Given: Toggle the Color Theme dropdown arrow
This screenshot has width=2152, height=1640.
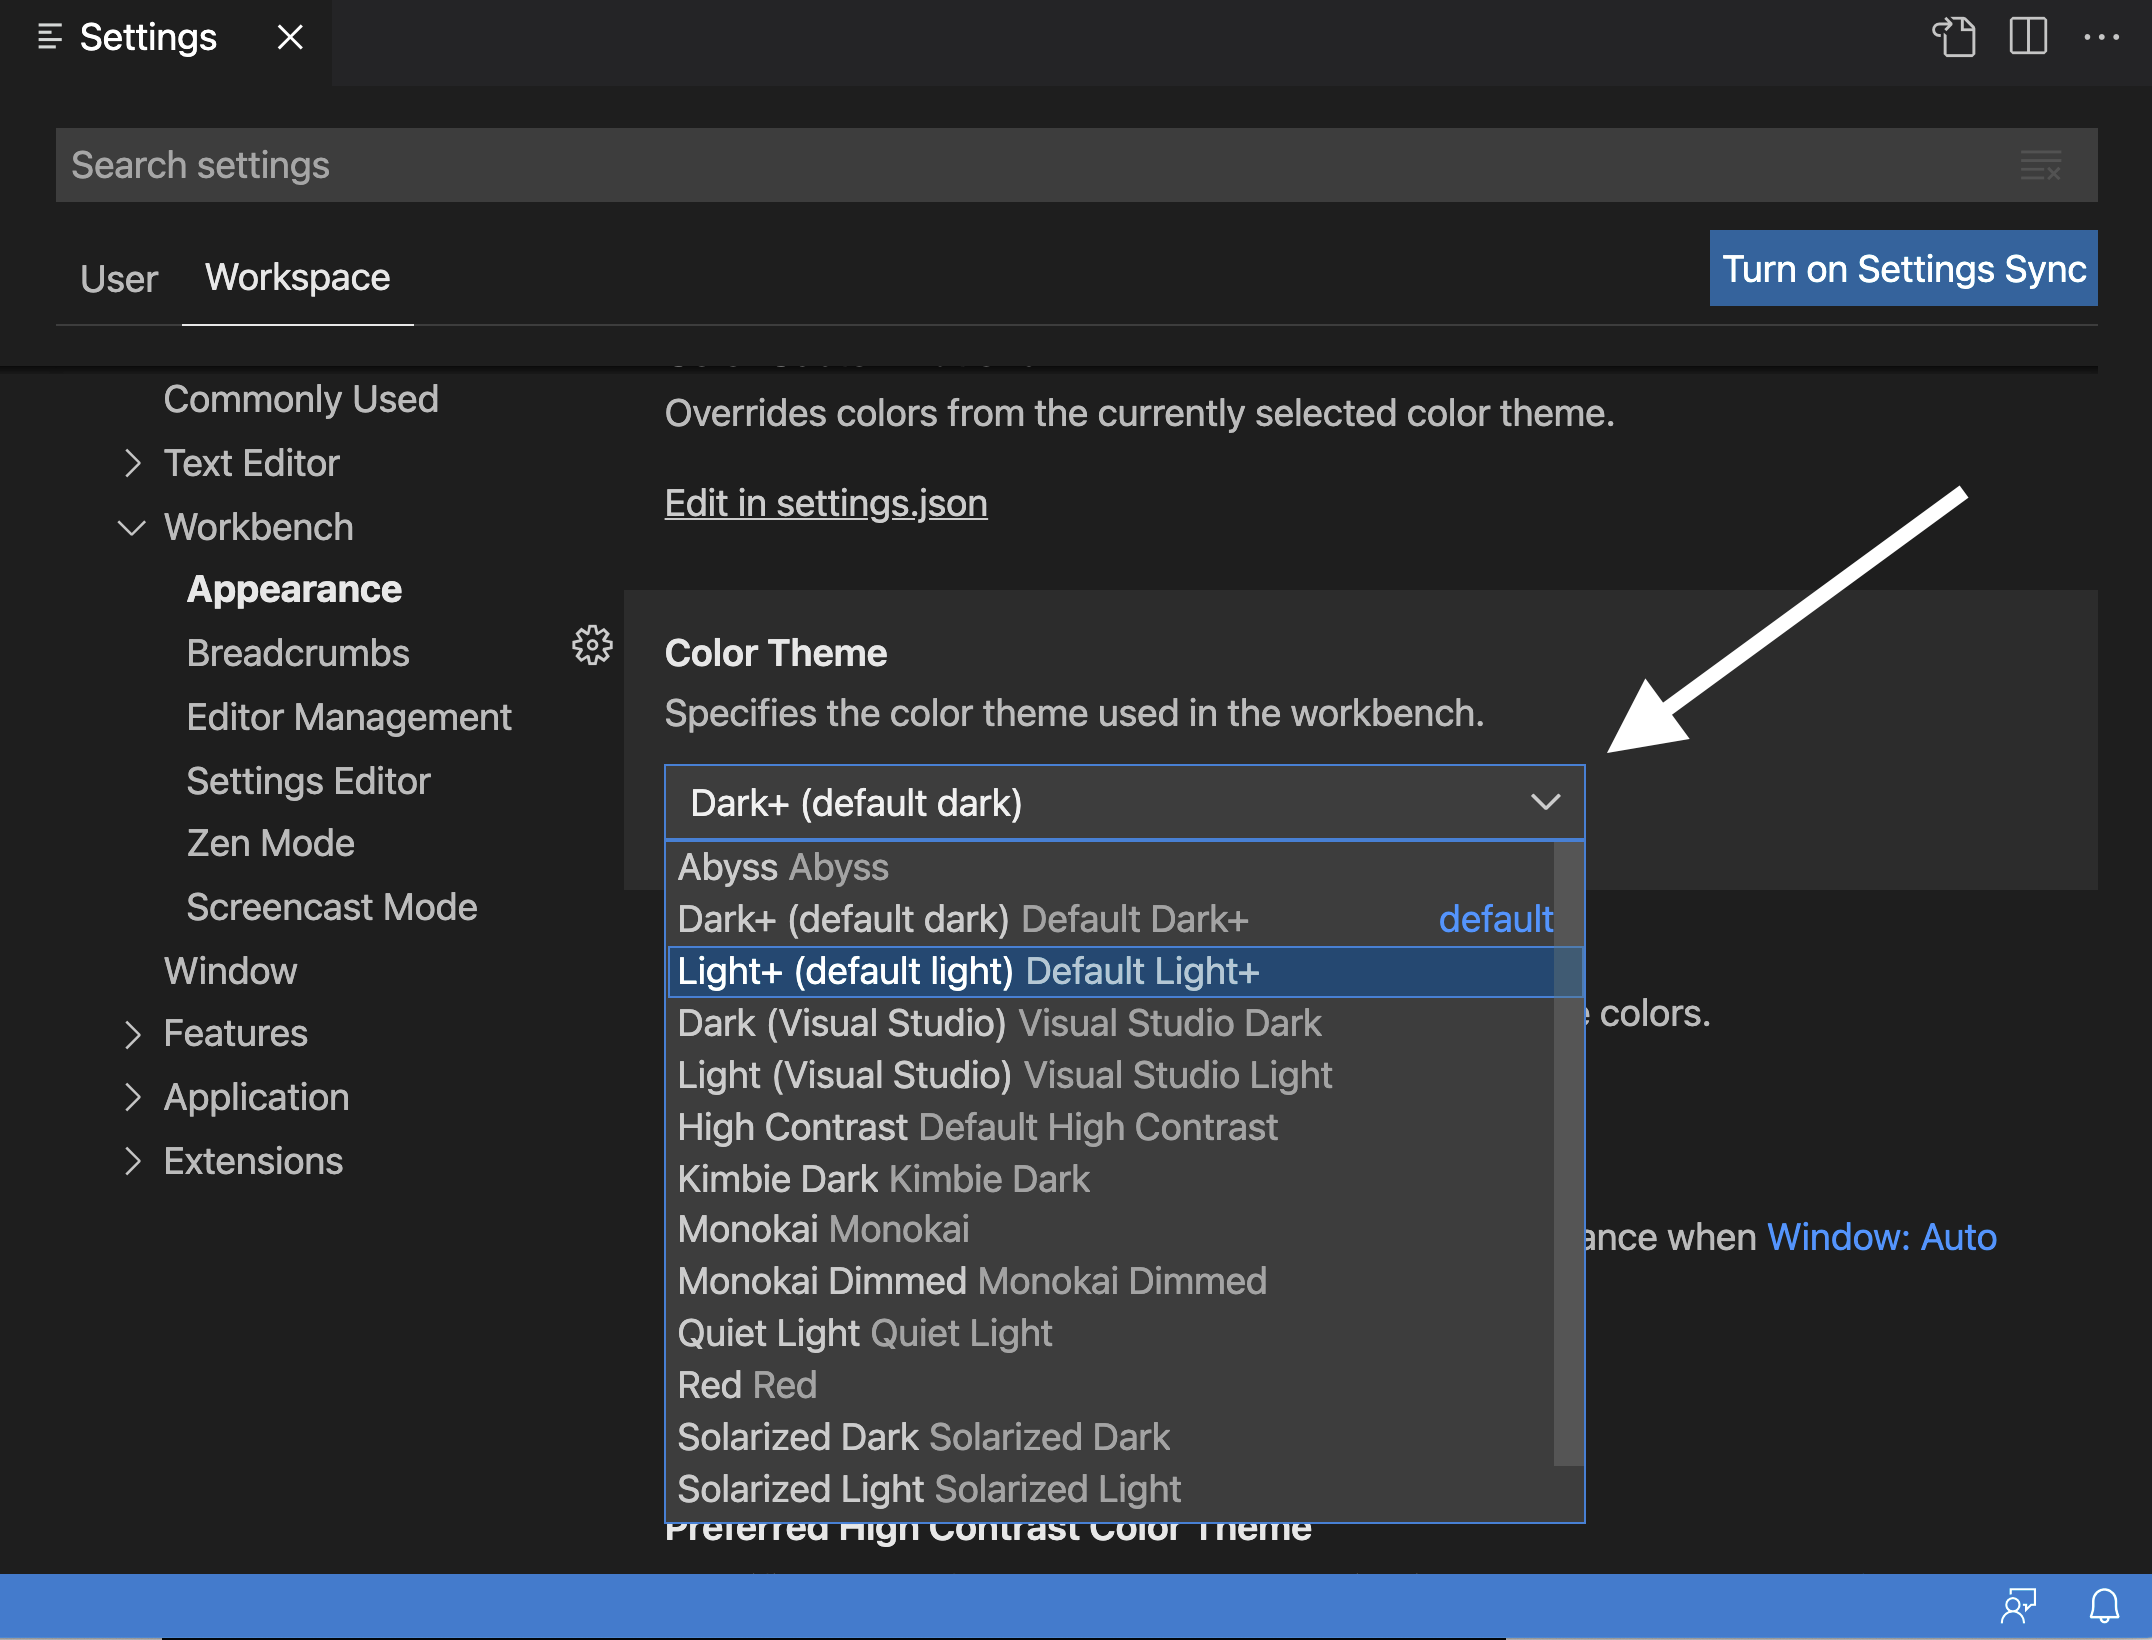Looking at the screenshot, I should click(1545, 803).
